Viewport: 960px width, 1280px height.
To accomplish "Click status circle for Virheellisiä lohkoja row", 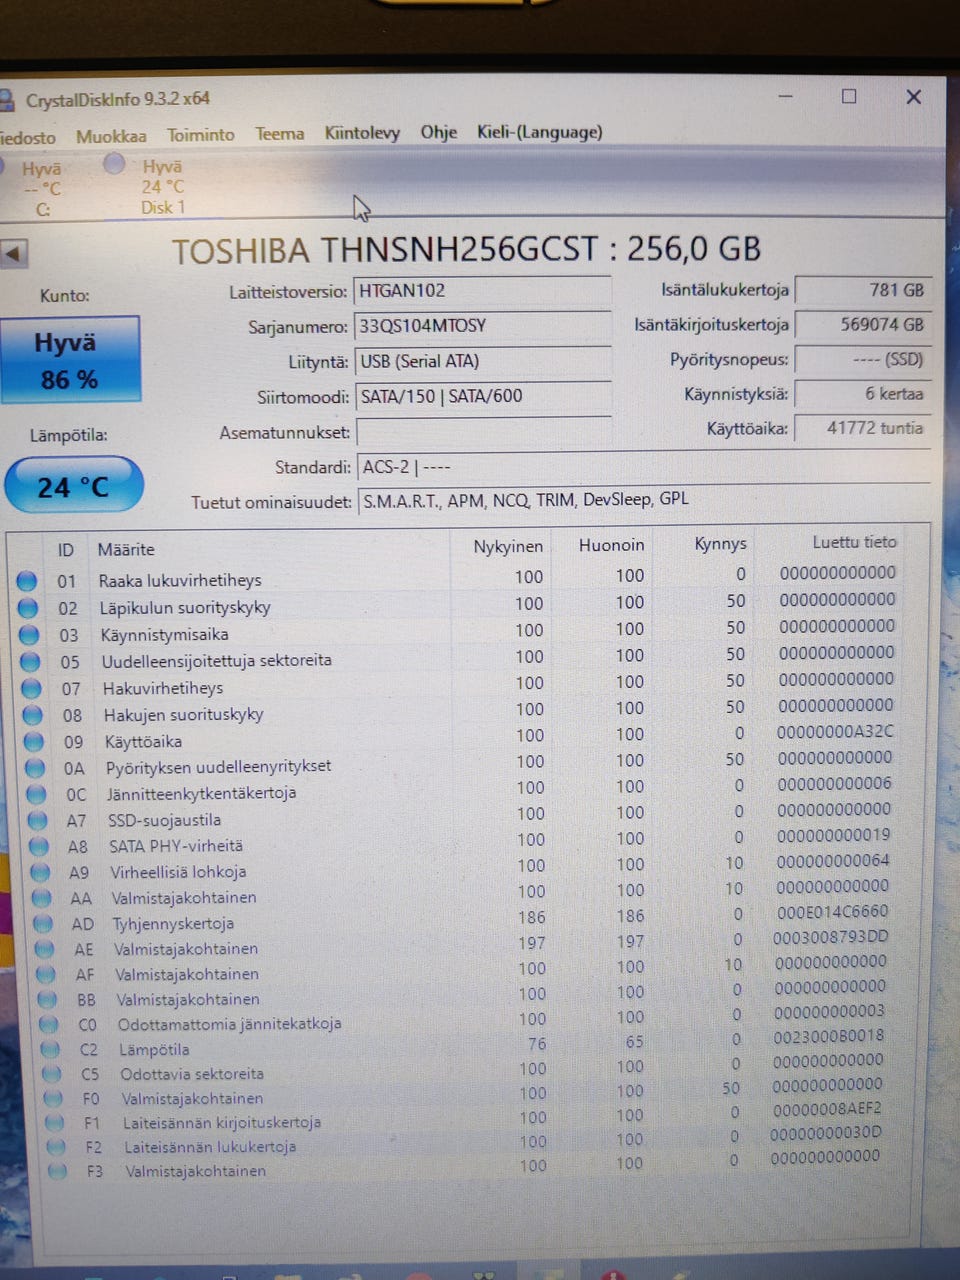I will pos(41,872).
